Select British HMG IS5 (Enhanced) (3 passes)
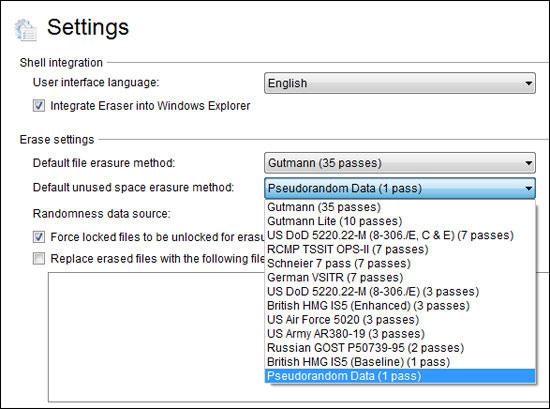Image resolution: width=550 pixels, height=409 pixels. click(400, 306)
